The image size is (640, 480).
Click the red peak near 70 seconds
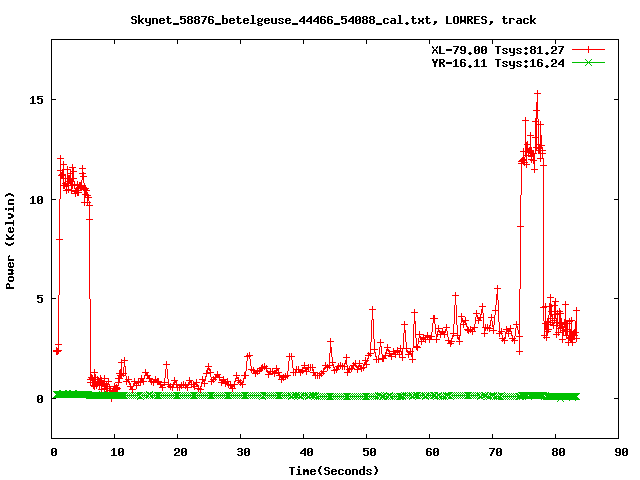pos(497,289)
